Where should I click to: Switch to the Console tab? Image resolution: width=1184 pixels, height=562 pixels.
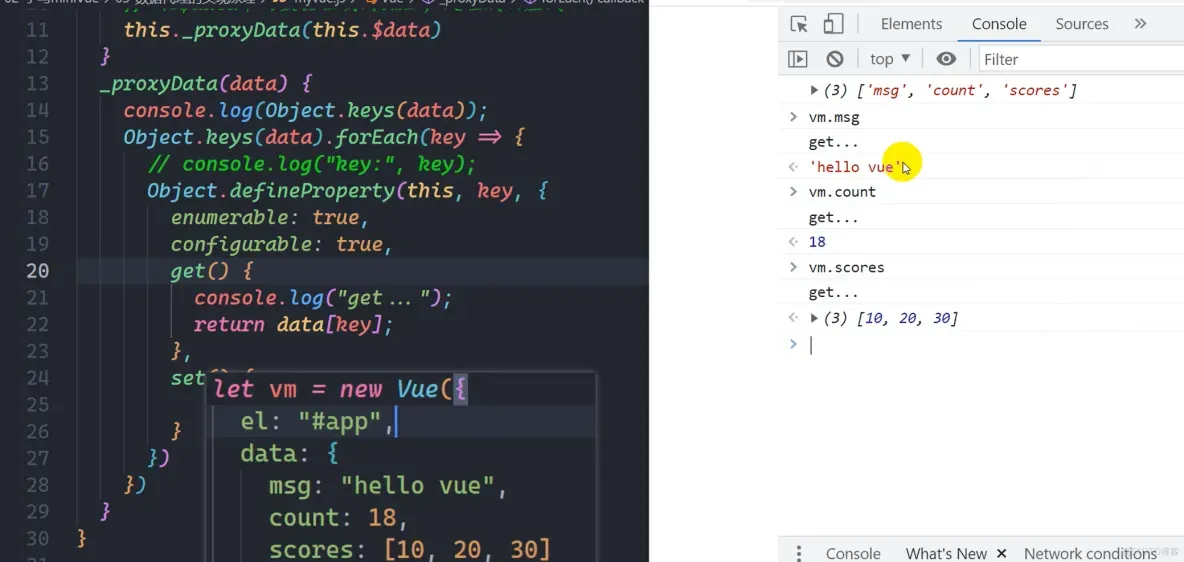click(x=999, y=24)
